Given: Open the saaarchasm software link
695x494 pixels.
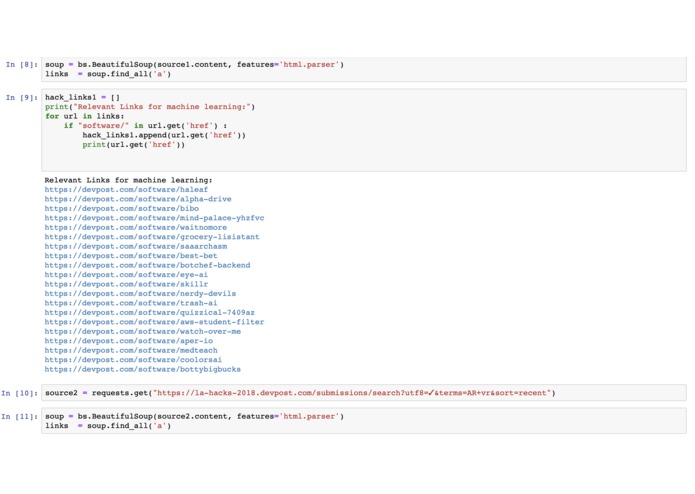Looking at the screenshot, I should 136,246.
